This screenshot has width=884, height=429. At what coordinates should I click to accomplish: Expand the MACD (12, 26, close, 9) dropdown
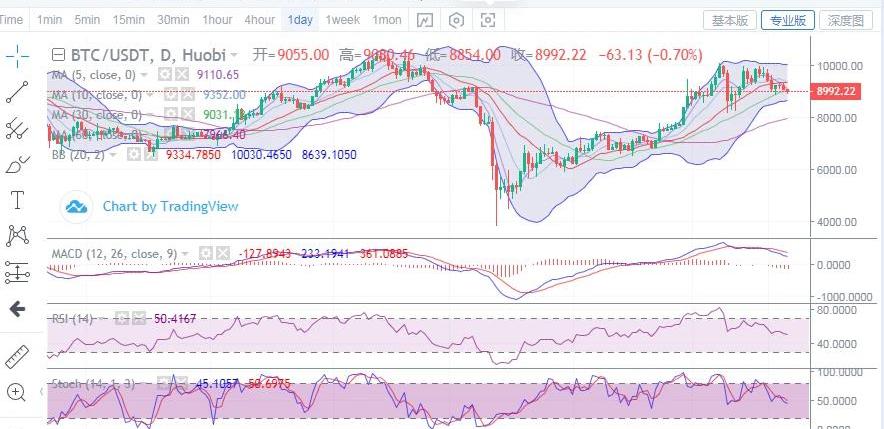click(x=184, y=254)
